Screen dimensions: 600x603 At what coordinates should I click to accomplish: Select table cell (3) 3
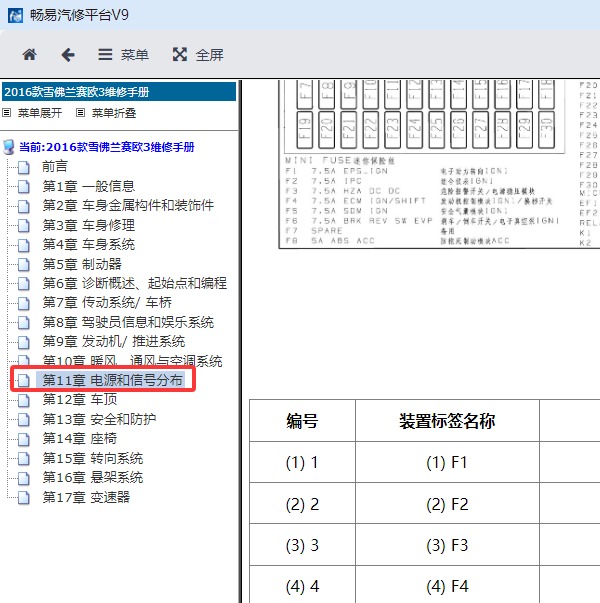[302, 545]
